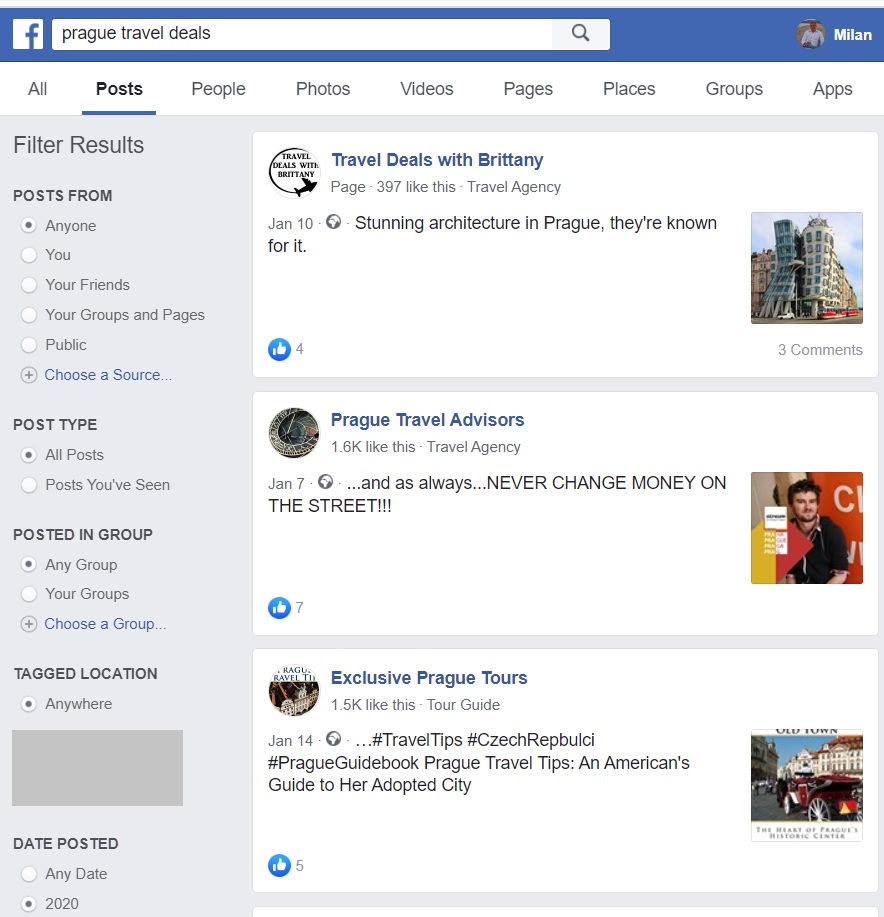Viewport: 884px width, 917px height.
Task: Click the like icon showing 5 likes
Action: coord(279,865)
